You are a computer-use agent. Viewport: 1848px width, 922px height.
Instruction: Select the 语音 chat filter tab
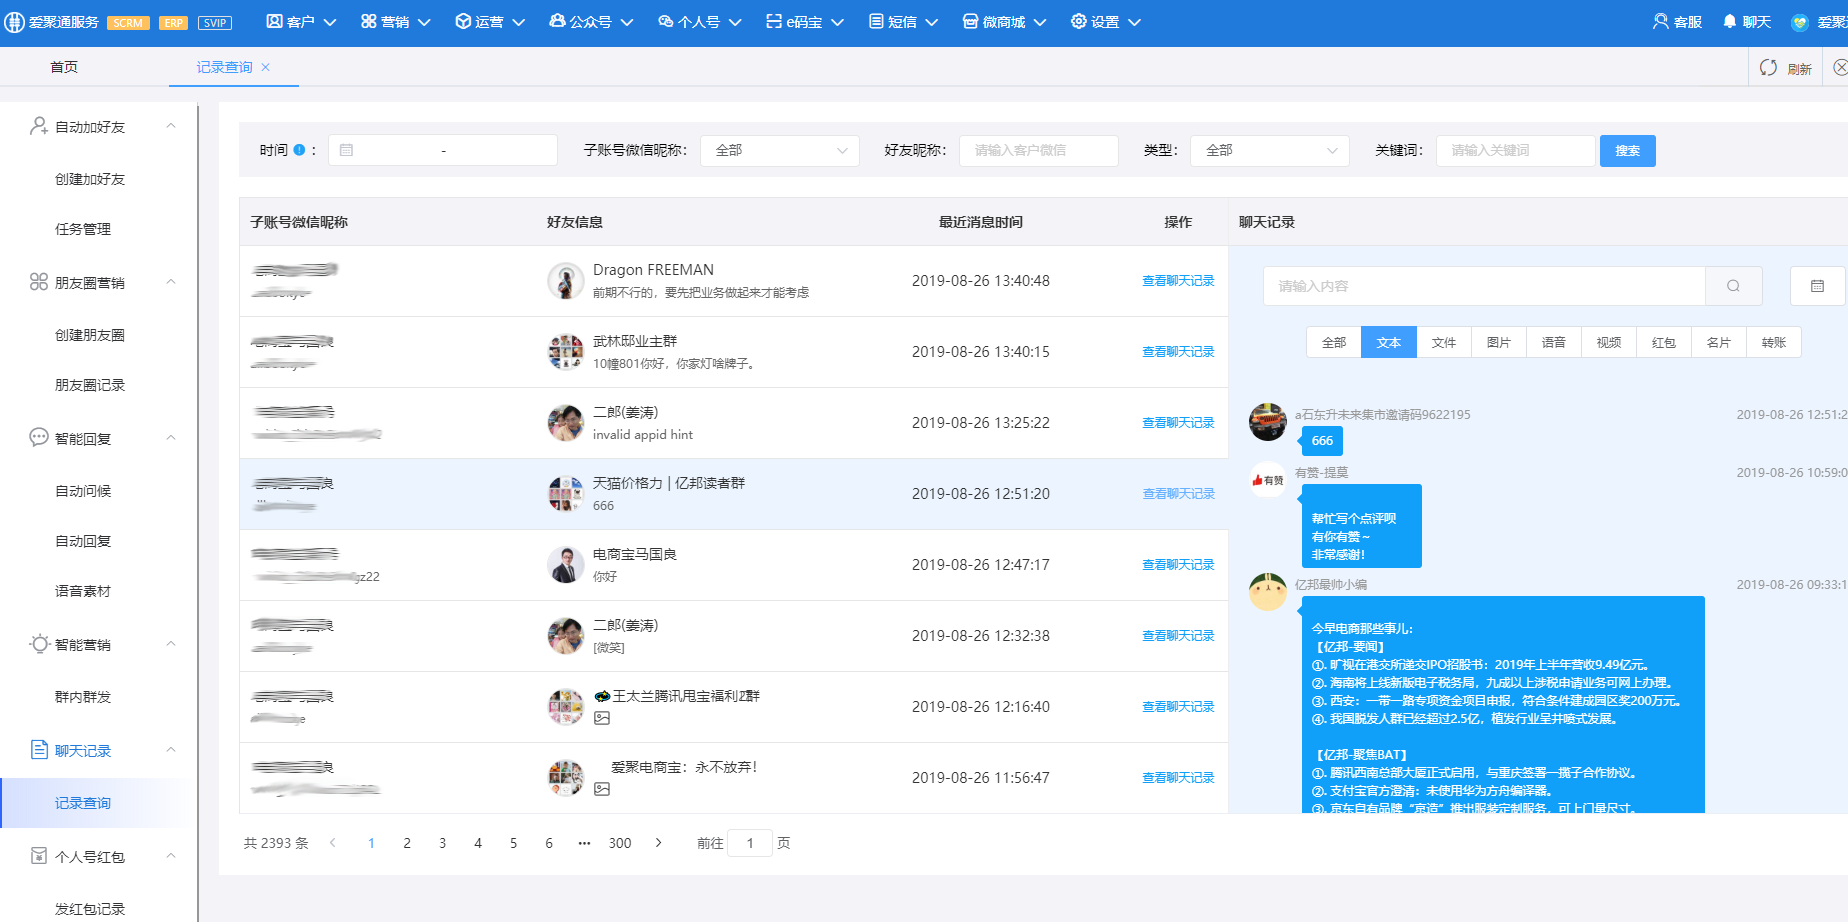[x=1554, y=342]
